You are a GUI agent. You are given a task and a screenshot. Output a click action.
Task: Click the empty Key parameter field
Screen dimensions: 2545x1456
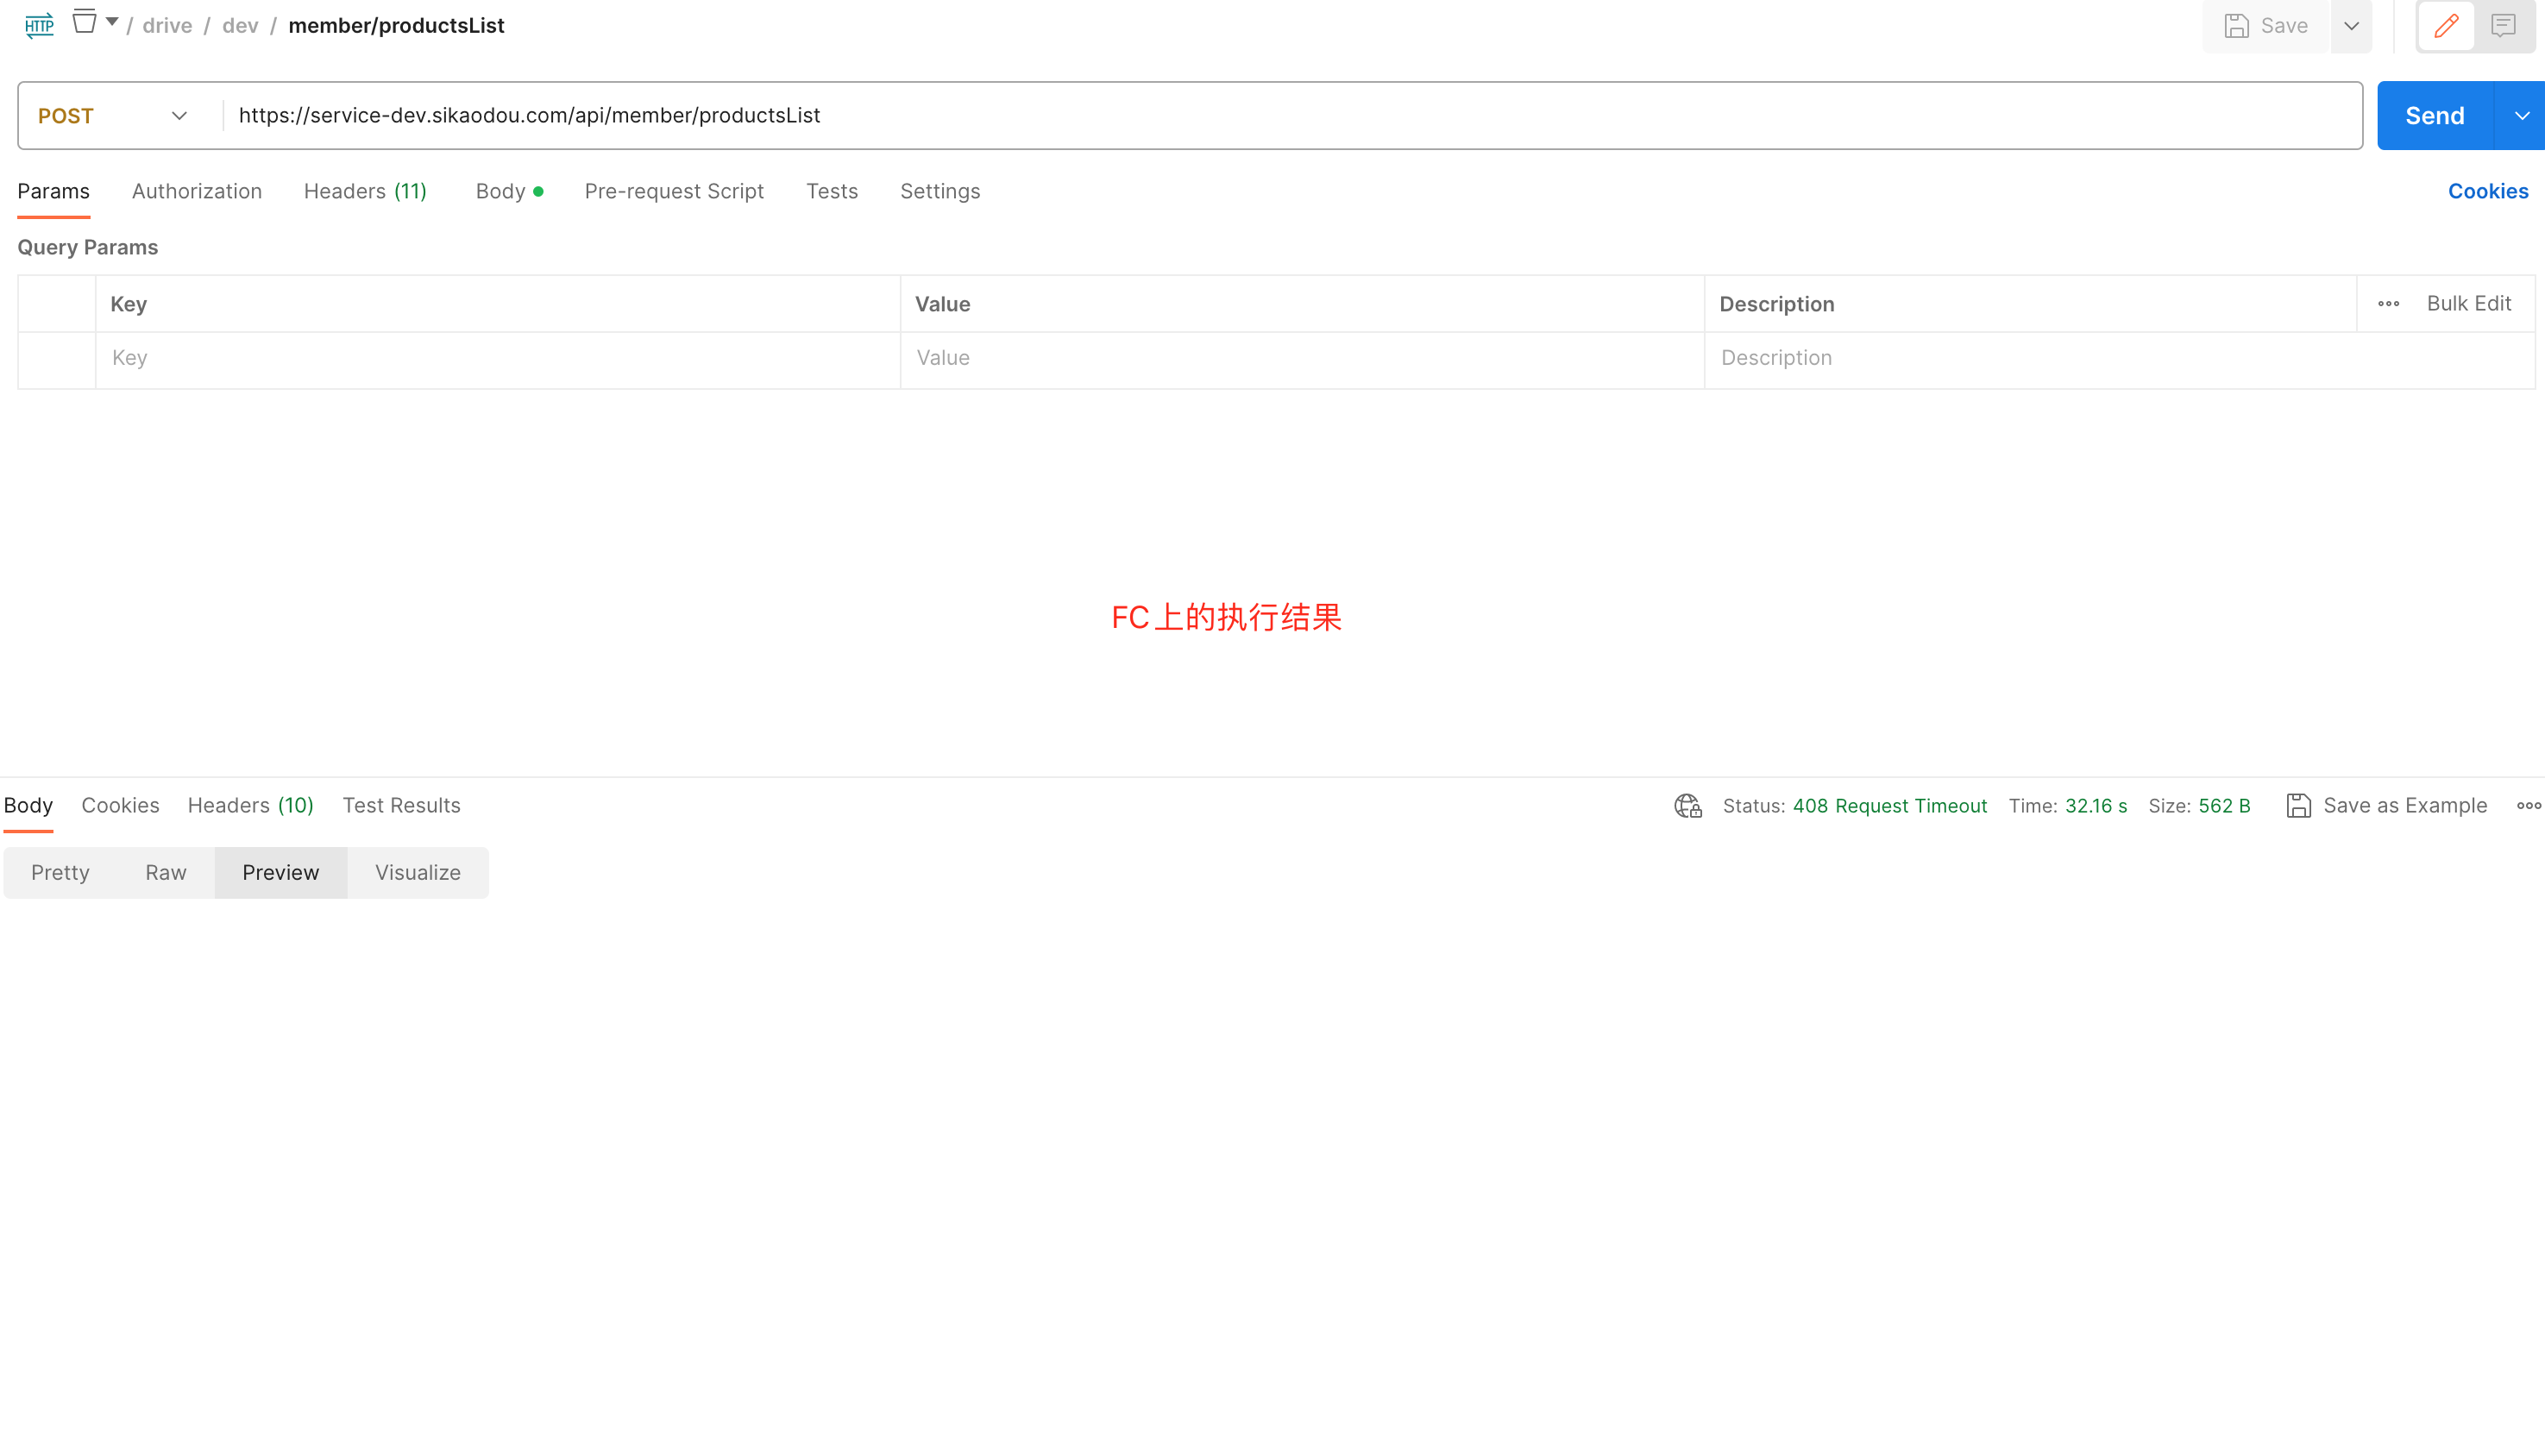[x=498, y=358]
